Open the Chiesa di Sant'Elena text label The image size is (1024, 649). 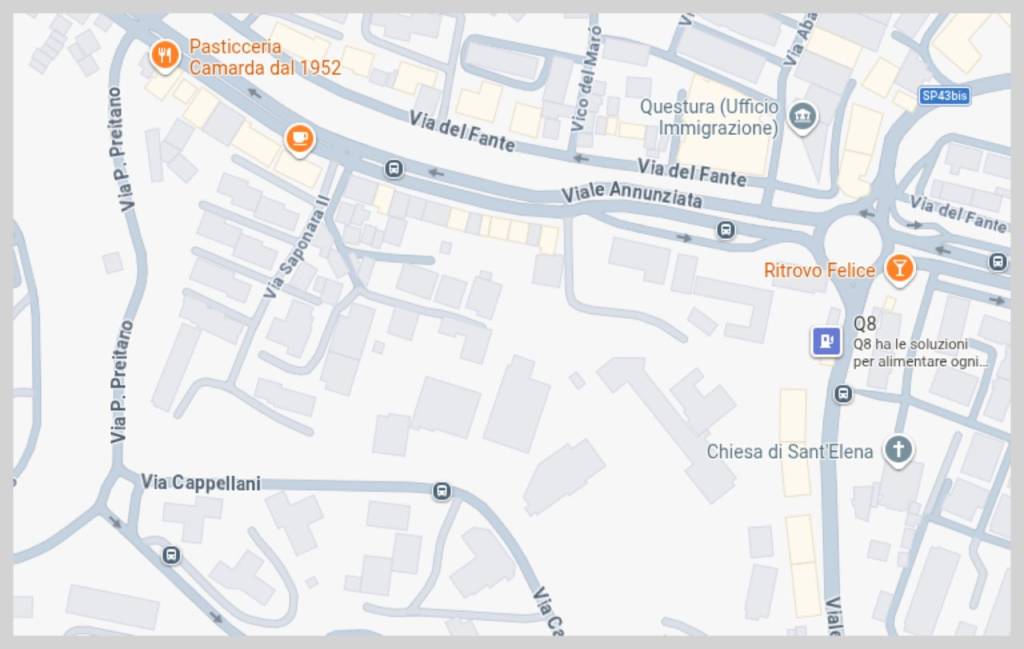790,451
